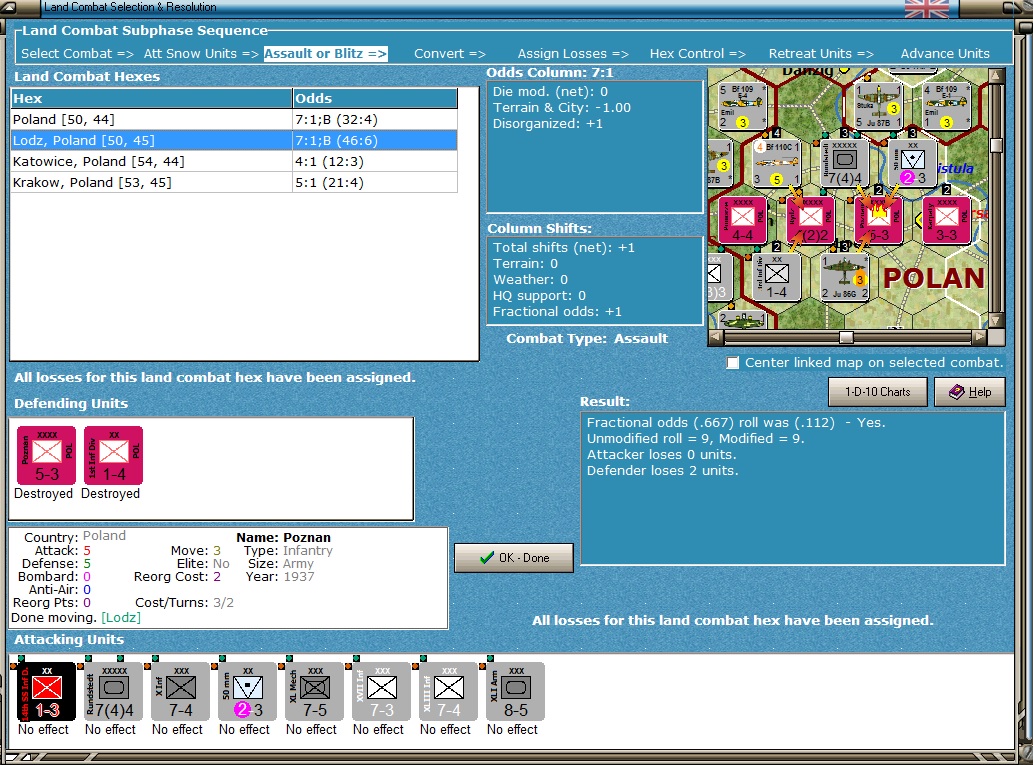Go to Select Combat subphase
Viewport: 1033px width, 765px height.
pyautogui.click(x=77, y=54)
